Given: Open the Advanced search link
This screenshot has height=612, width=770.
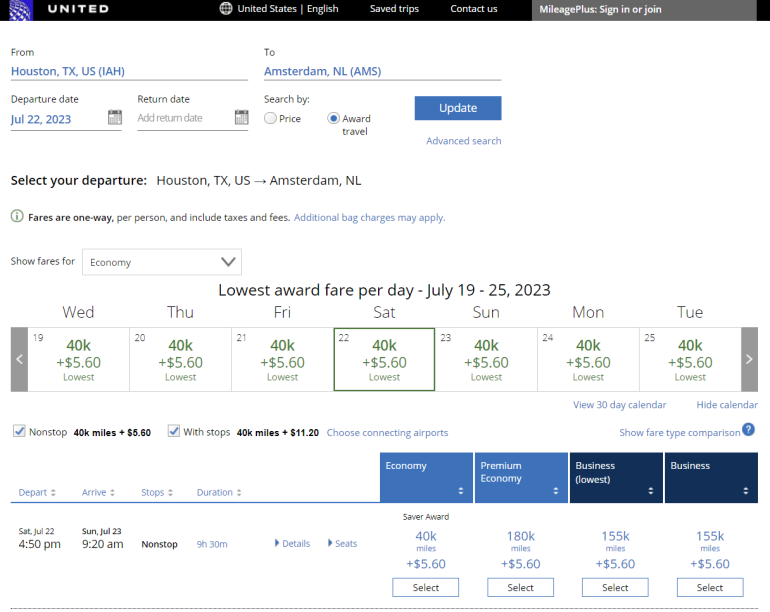Looking at the screenshot, I should click(x=463, y=141).
